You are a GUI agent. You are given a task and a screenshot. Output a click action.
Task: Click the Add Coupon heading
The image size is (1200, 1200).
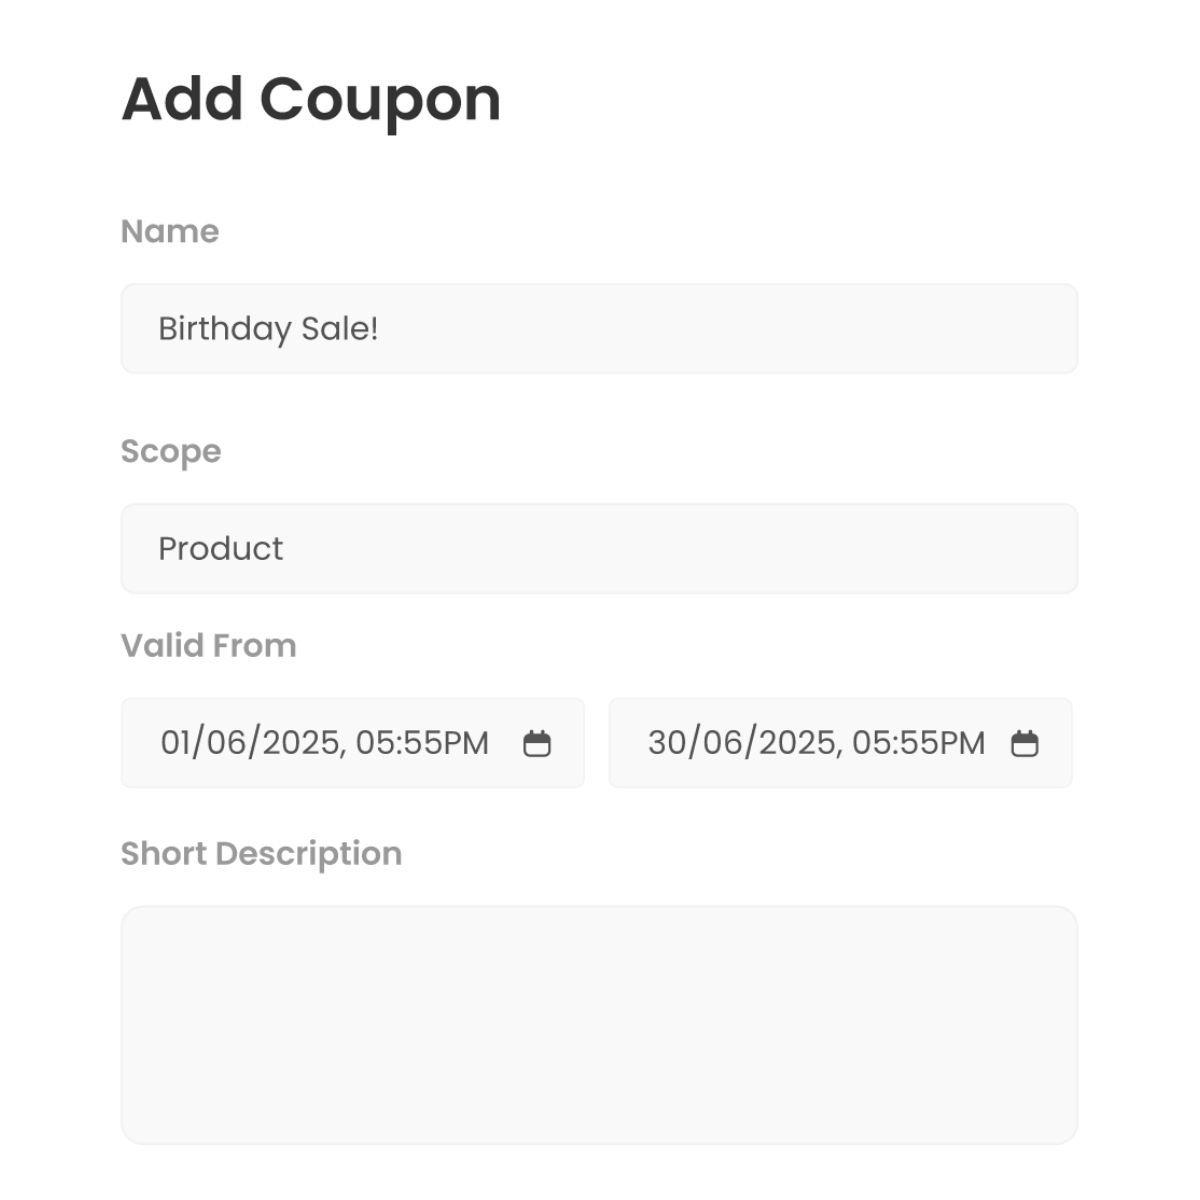311,100
